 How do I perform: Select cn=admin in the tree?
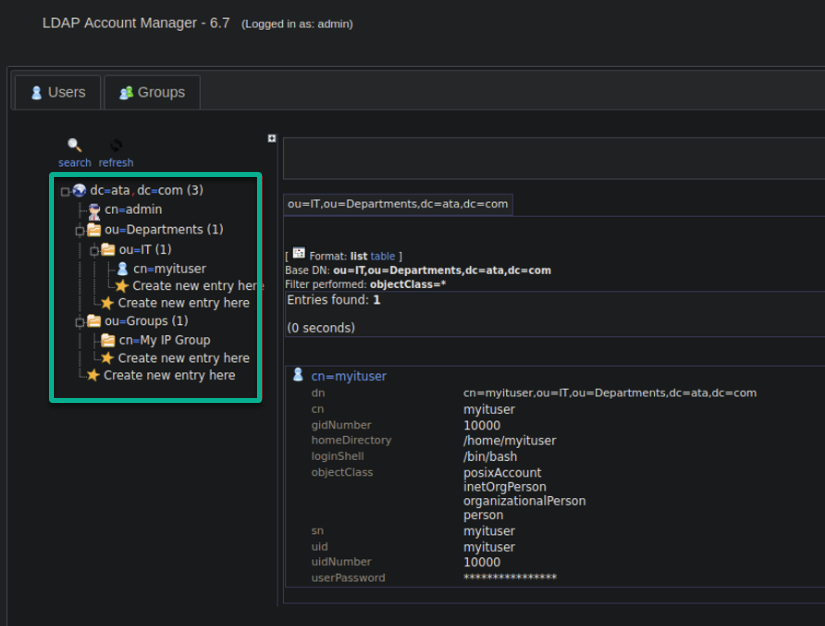133,209
